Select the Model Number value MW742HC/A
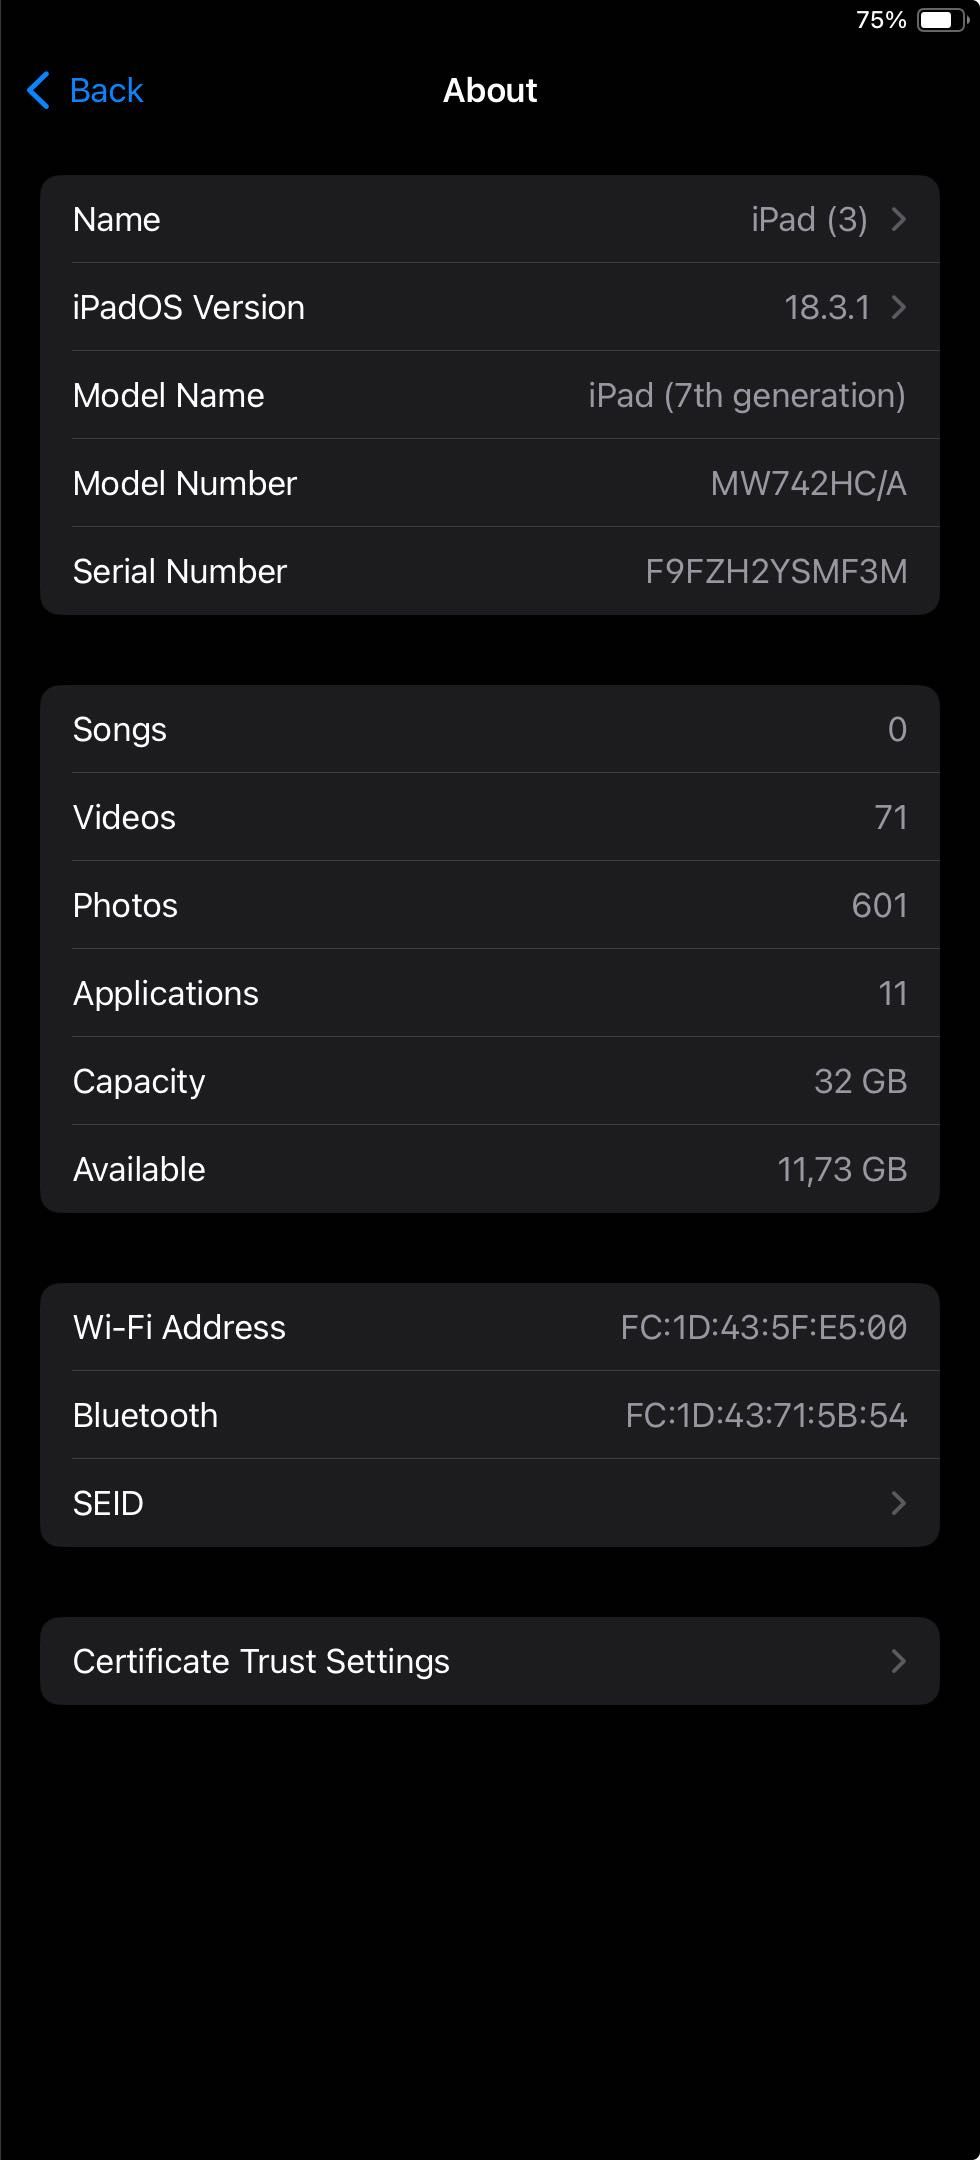 (x=808, y=483)
